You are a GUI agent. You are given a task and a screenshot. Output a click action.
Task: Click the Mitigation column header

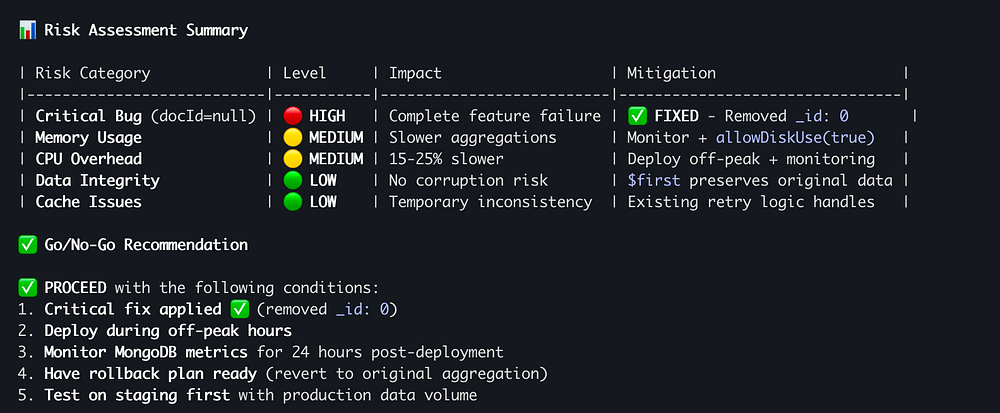[x=671, y=73]
